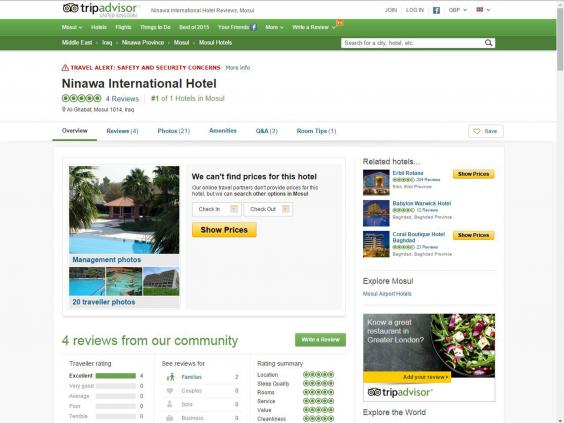Image resolution: width=564 pixels, height=423 pixels.
Task: Click Show Prices for Erbil Rotana
Action: coord(473,174)
